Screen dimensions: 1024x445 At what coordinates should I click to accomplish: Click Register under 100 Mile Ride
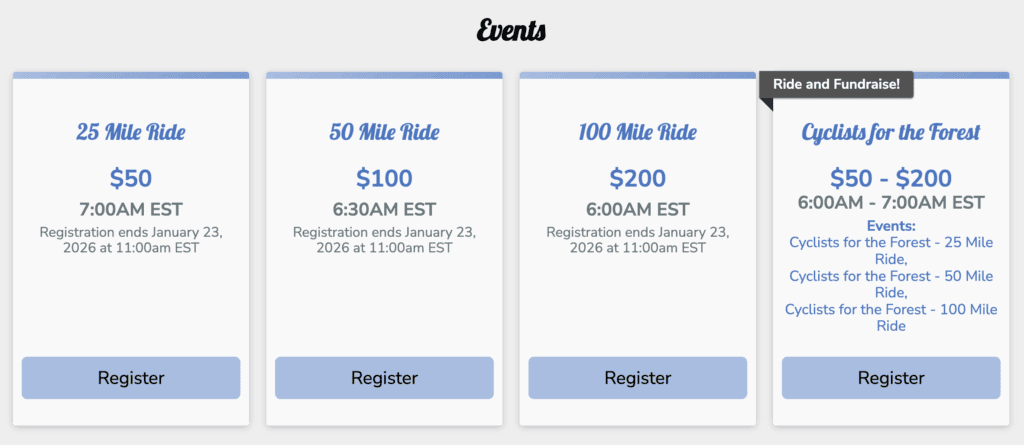(637, 378)
